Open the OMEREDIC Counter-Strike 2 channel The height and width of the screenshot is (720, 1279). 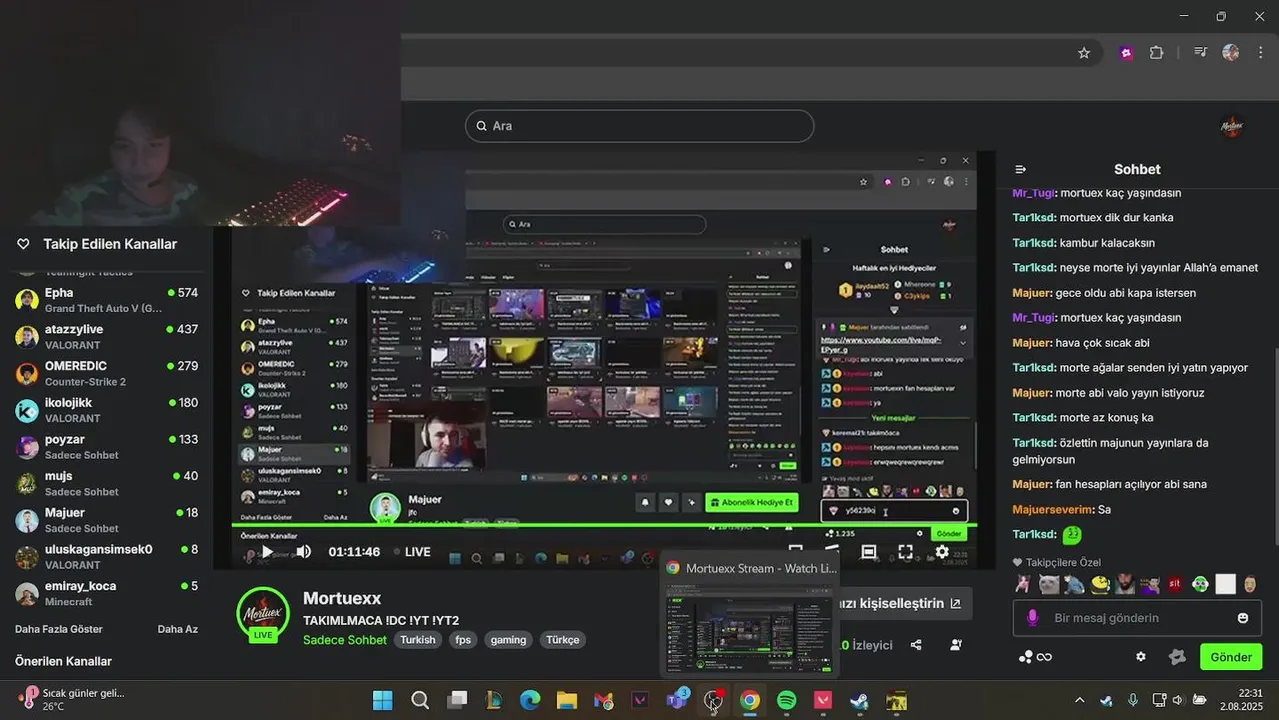pyautogui.click(x=107, y=373)
